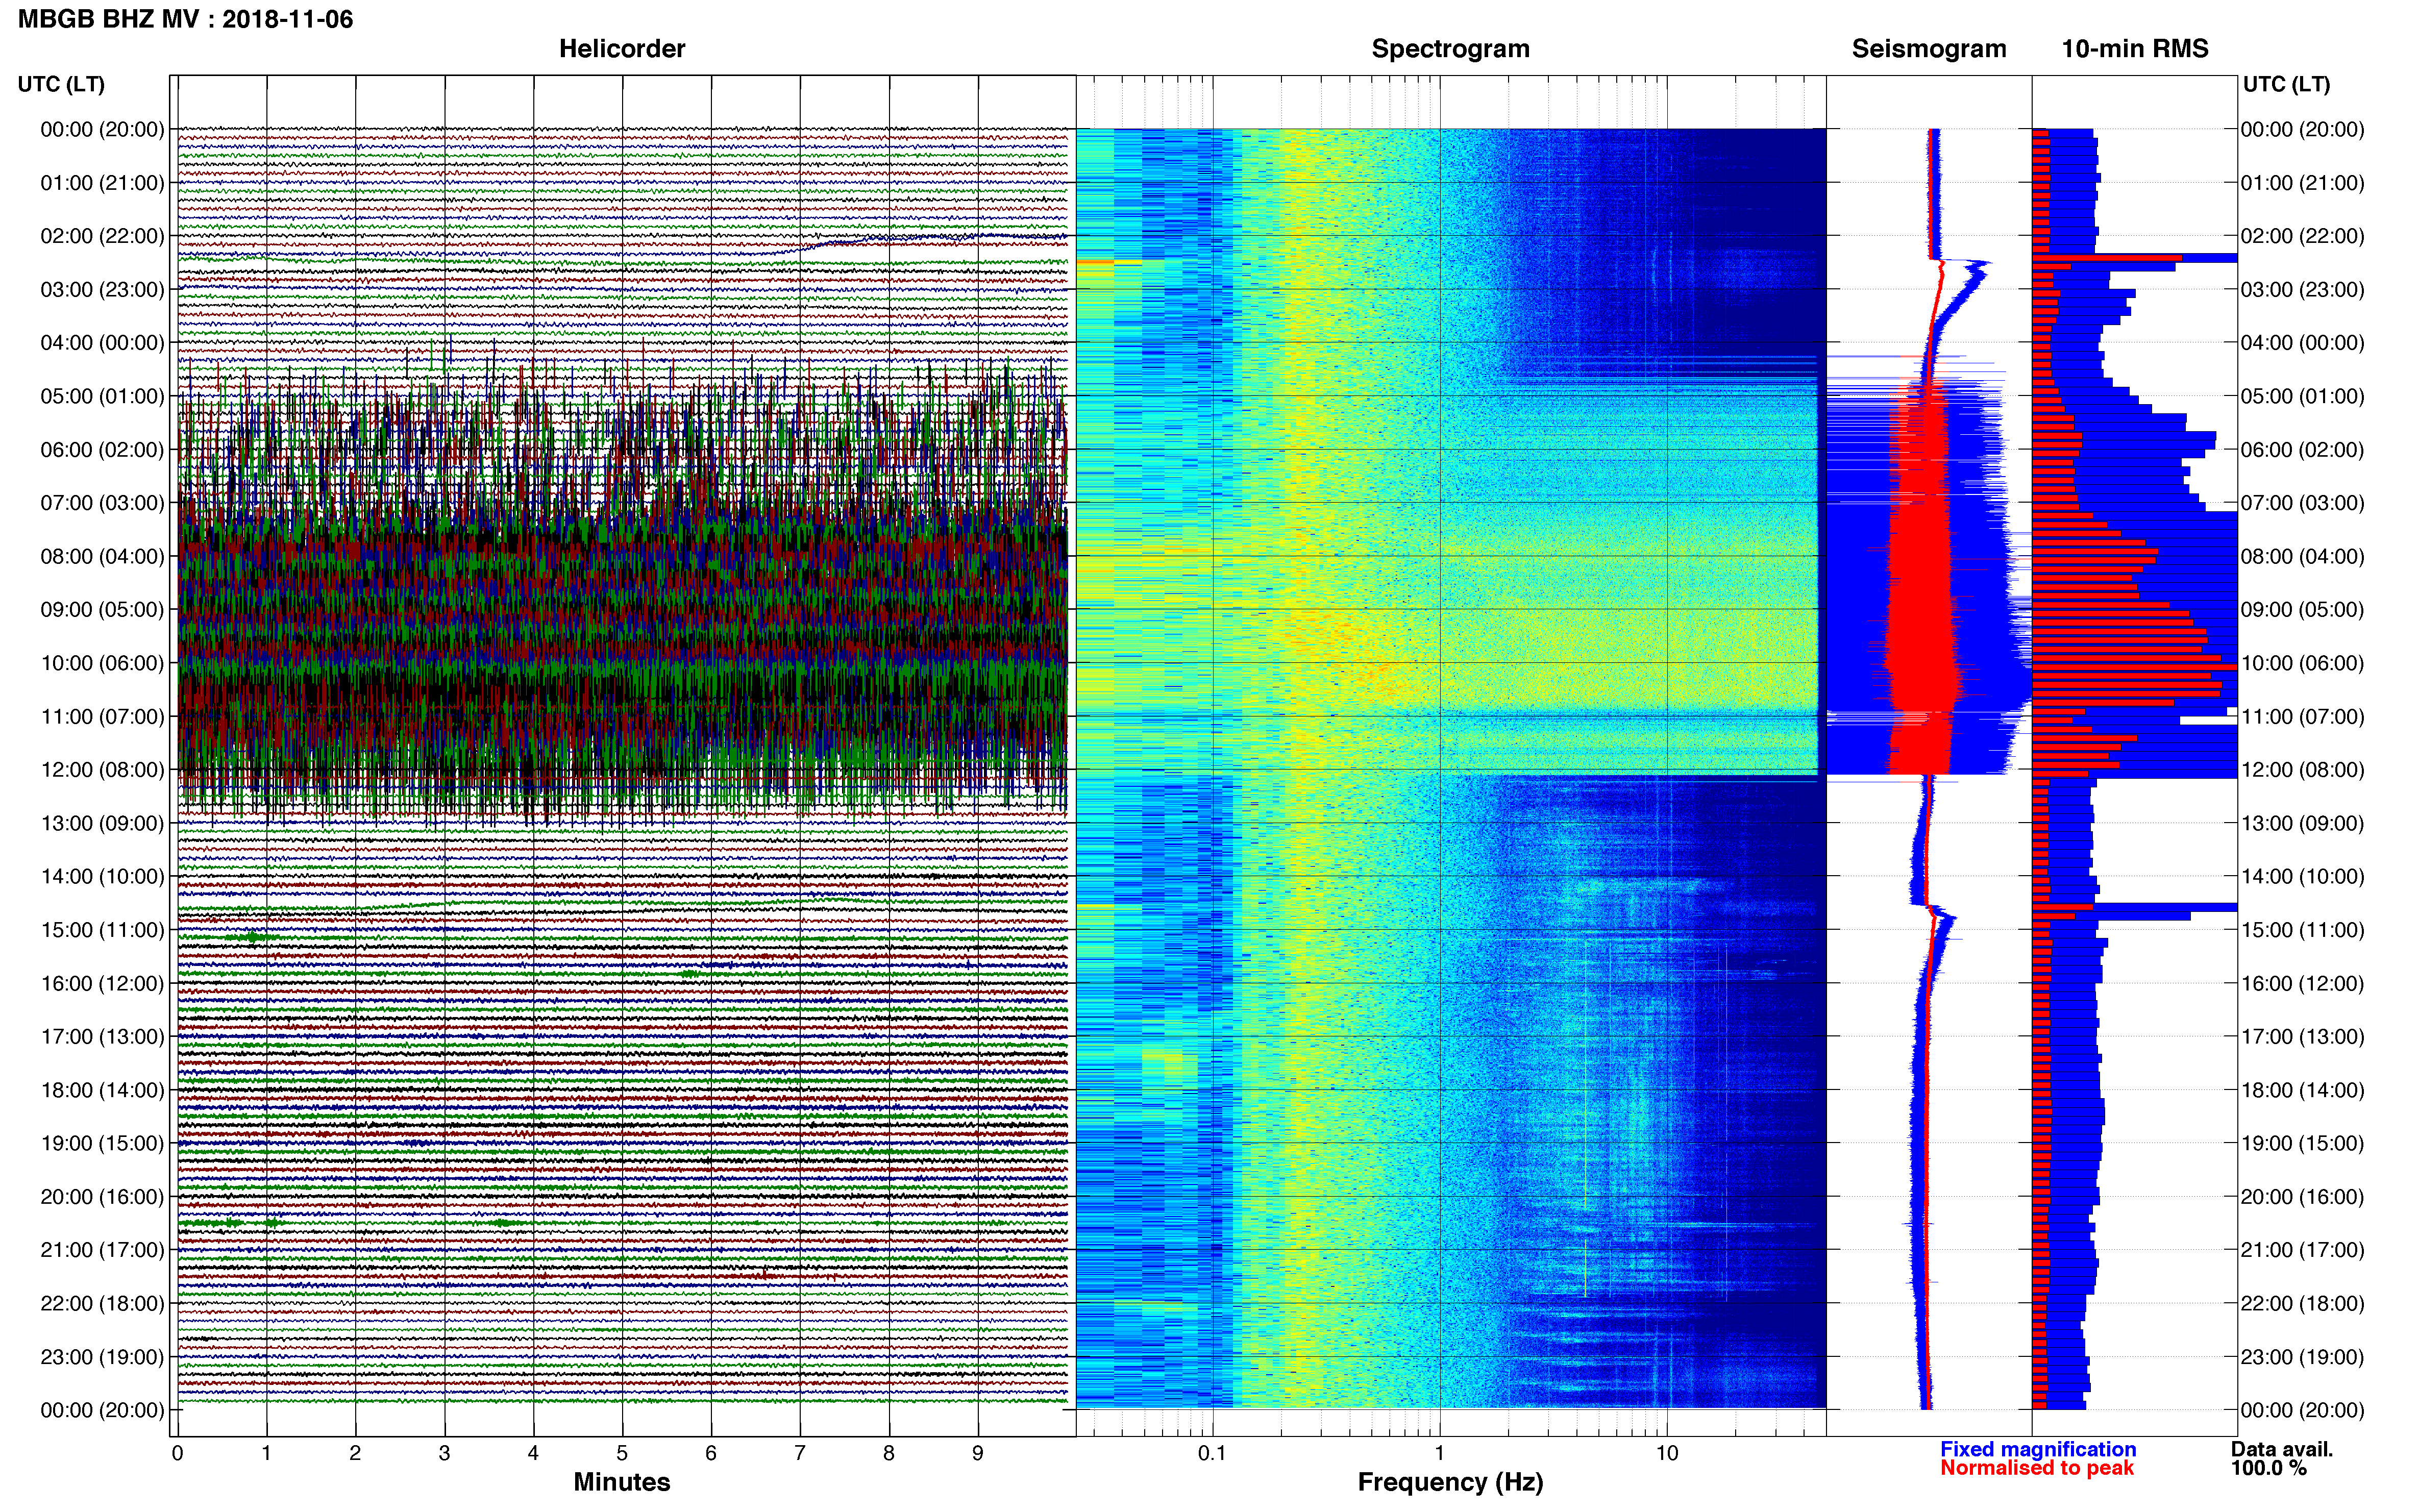The width and height of the screenshot is (2419, 1512).
Task: Click the right '12:00 (08:00)' time label
Action: click(2302, 770)
